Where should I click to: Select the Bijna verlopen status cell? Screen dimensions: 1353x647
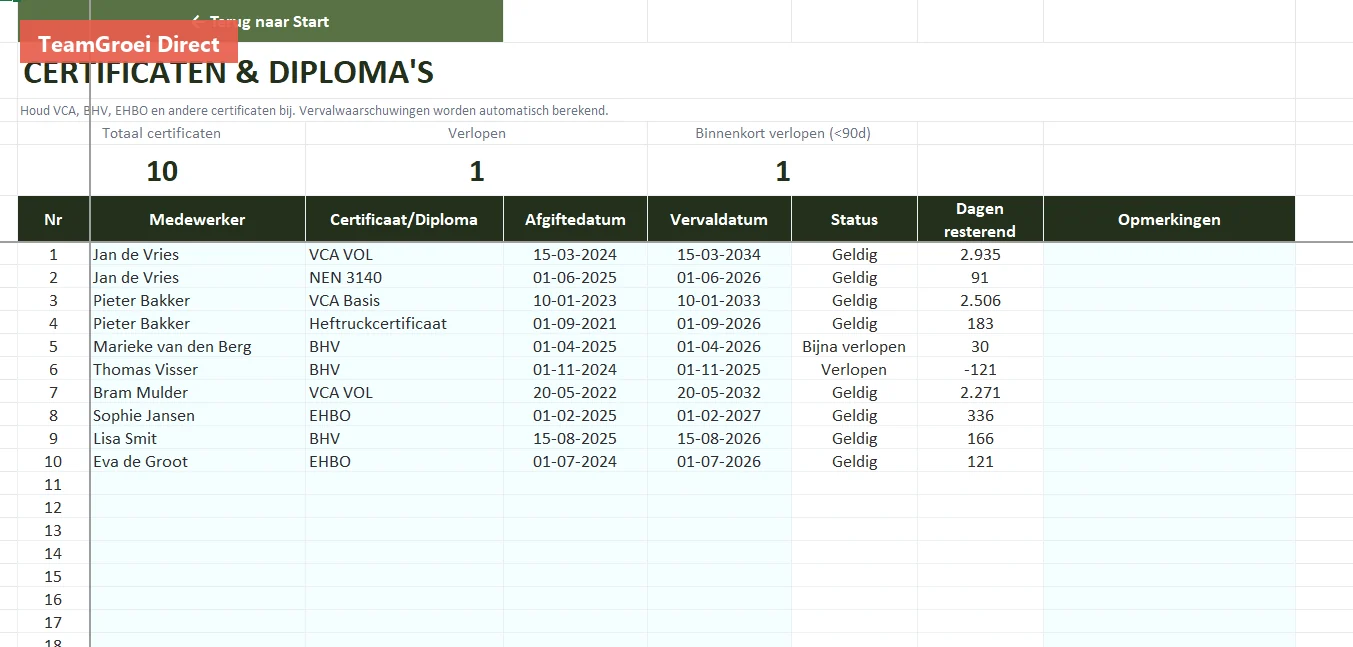tap(854, 346)
